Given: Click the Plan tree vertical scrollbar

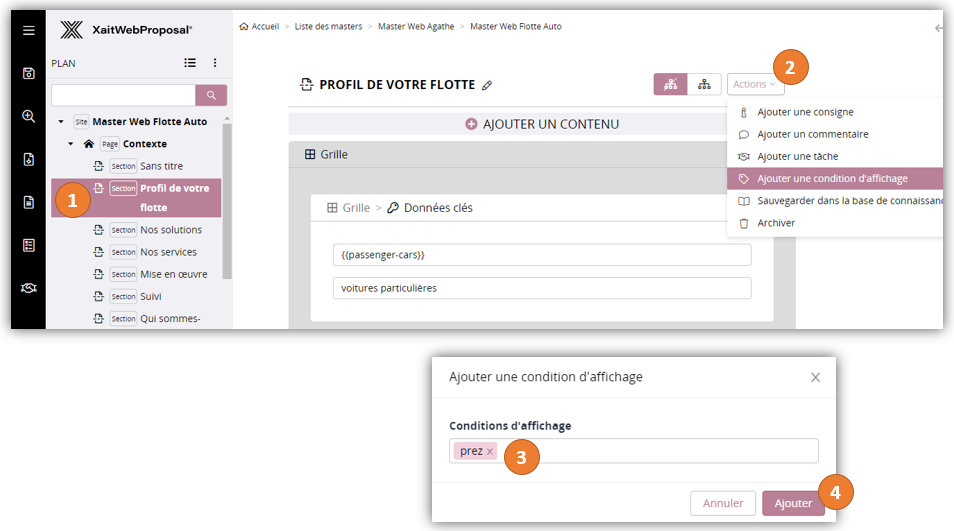Looking at the screenshot, I should click(227, 200).
